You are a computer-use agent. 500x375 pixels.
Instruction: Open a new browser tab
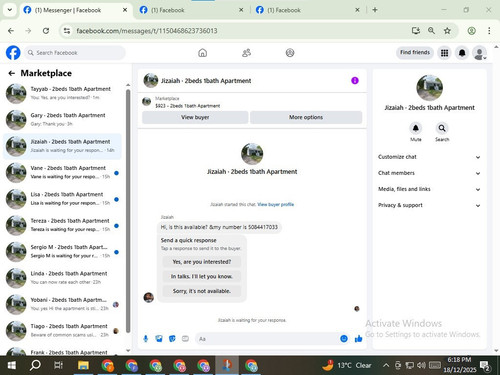tap(375, 10)
